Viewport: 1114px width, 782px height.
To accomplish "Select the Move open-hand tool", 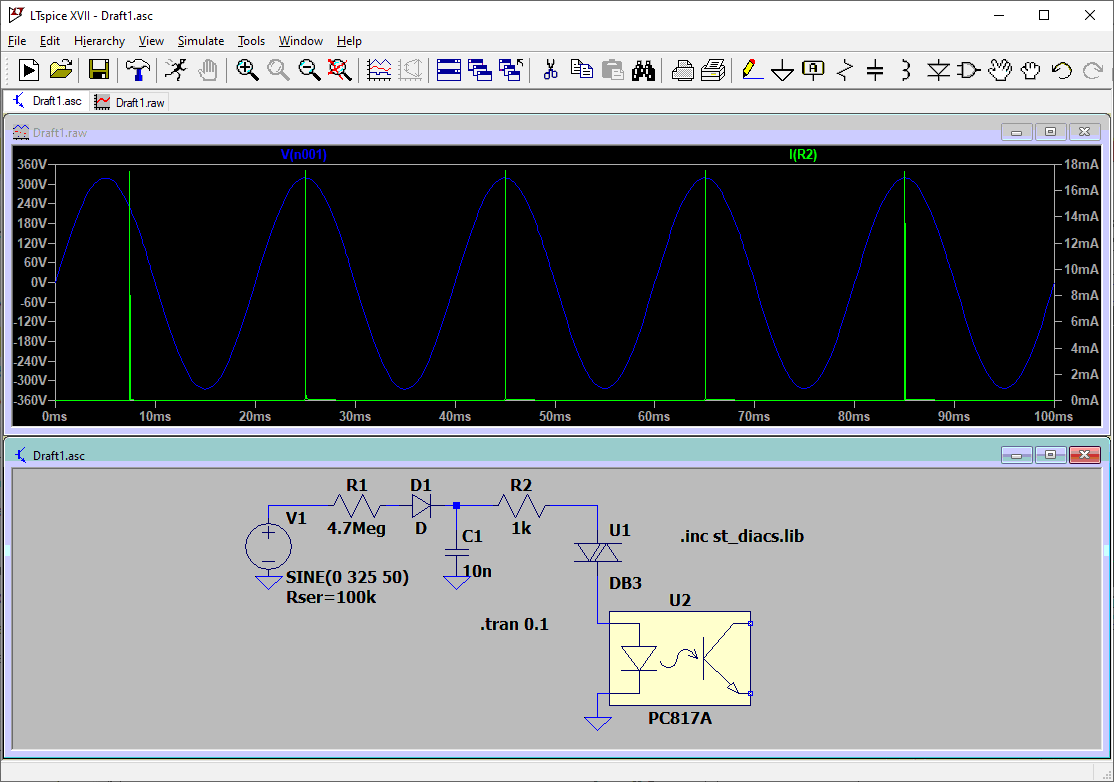I will coord(1000,70).
